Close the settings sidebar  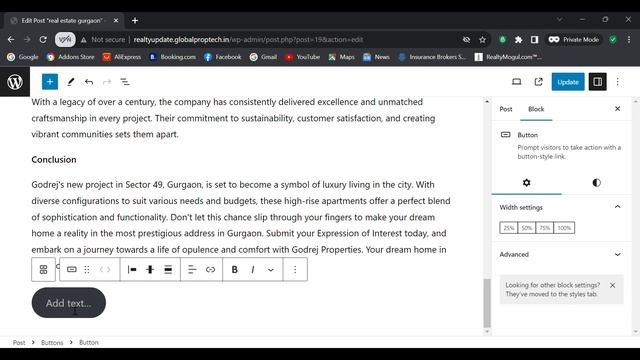tap(617, 109)
